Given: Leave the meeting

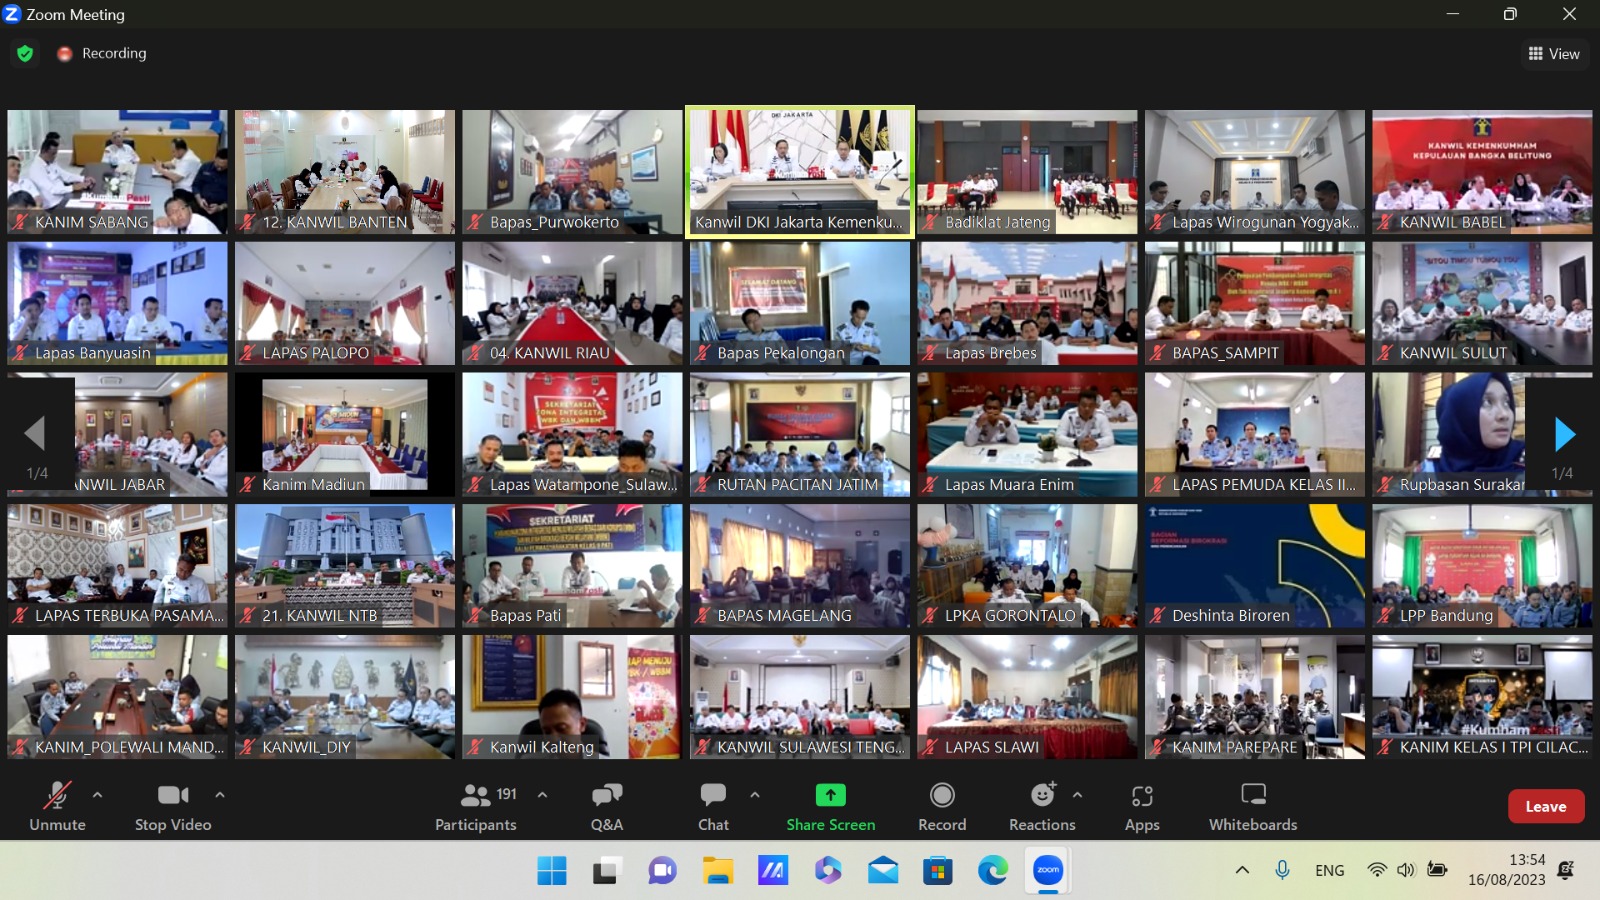Looking at the screenshot, I should click(1545, 806).
